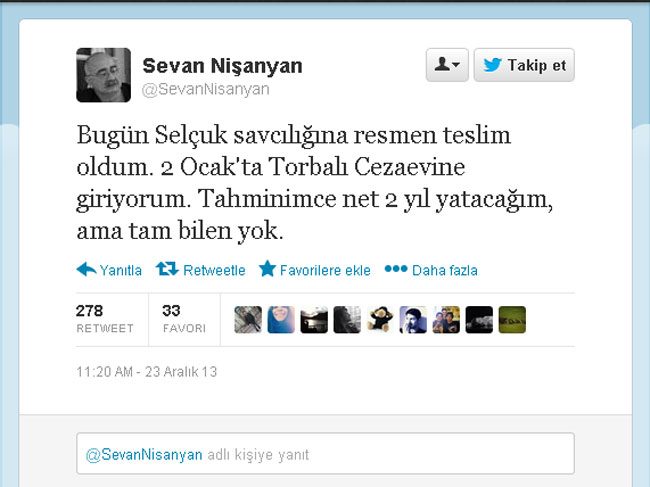Click the reply input field for @SevanNisanyan

[x=325, y=453]
